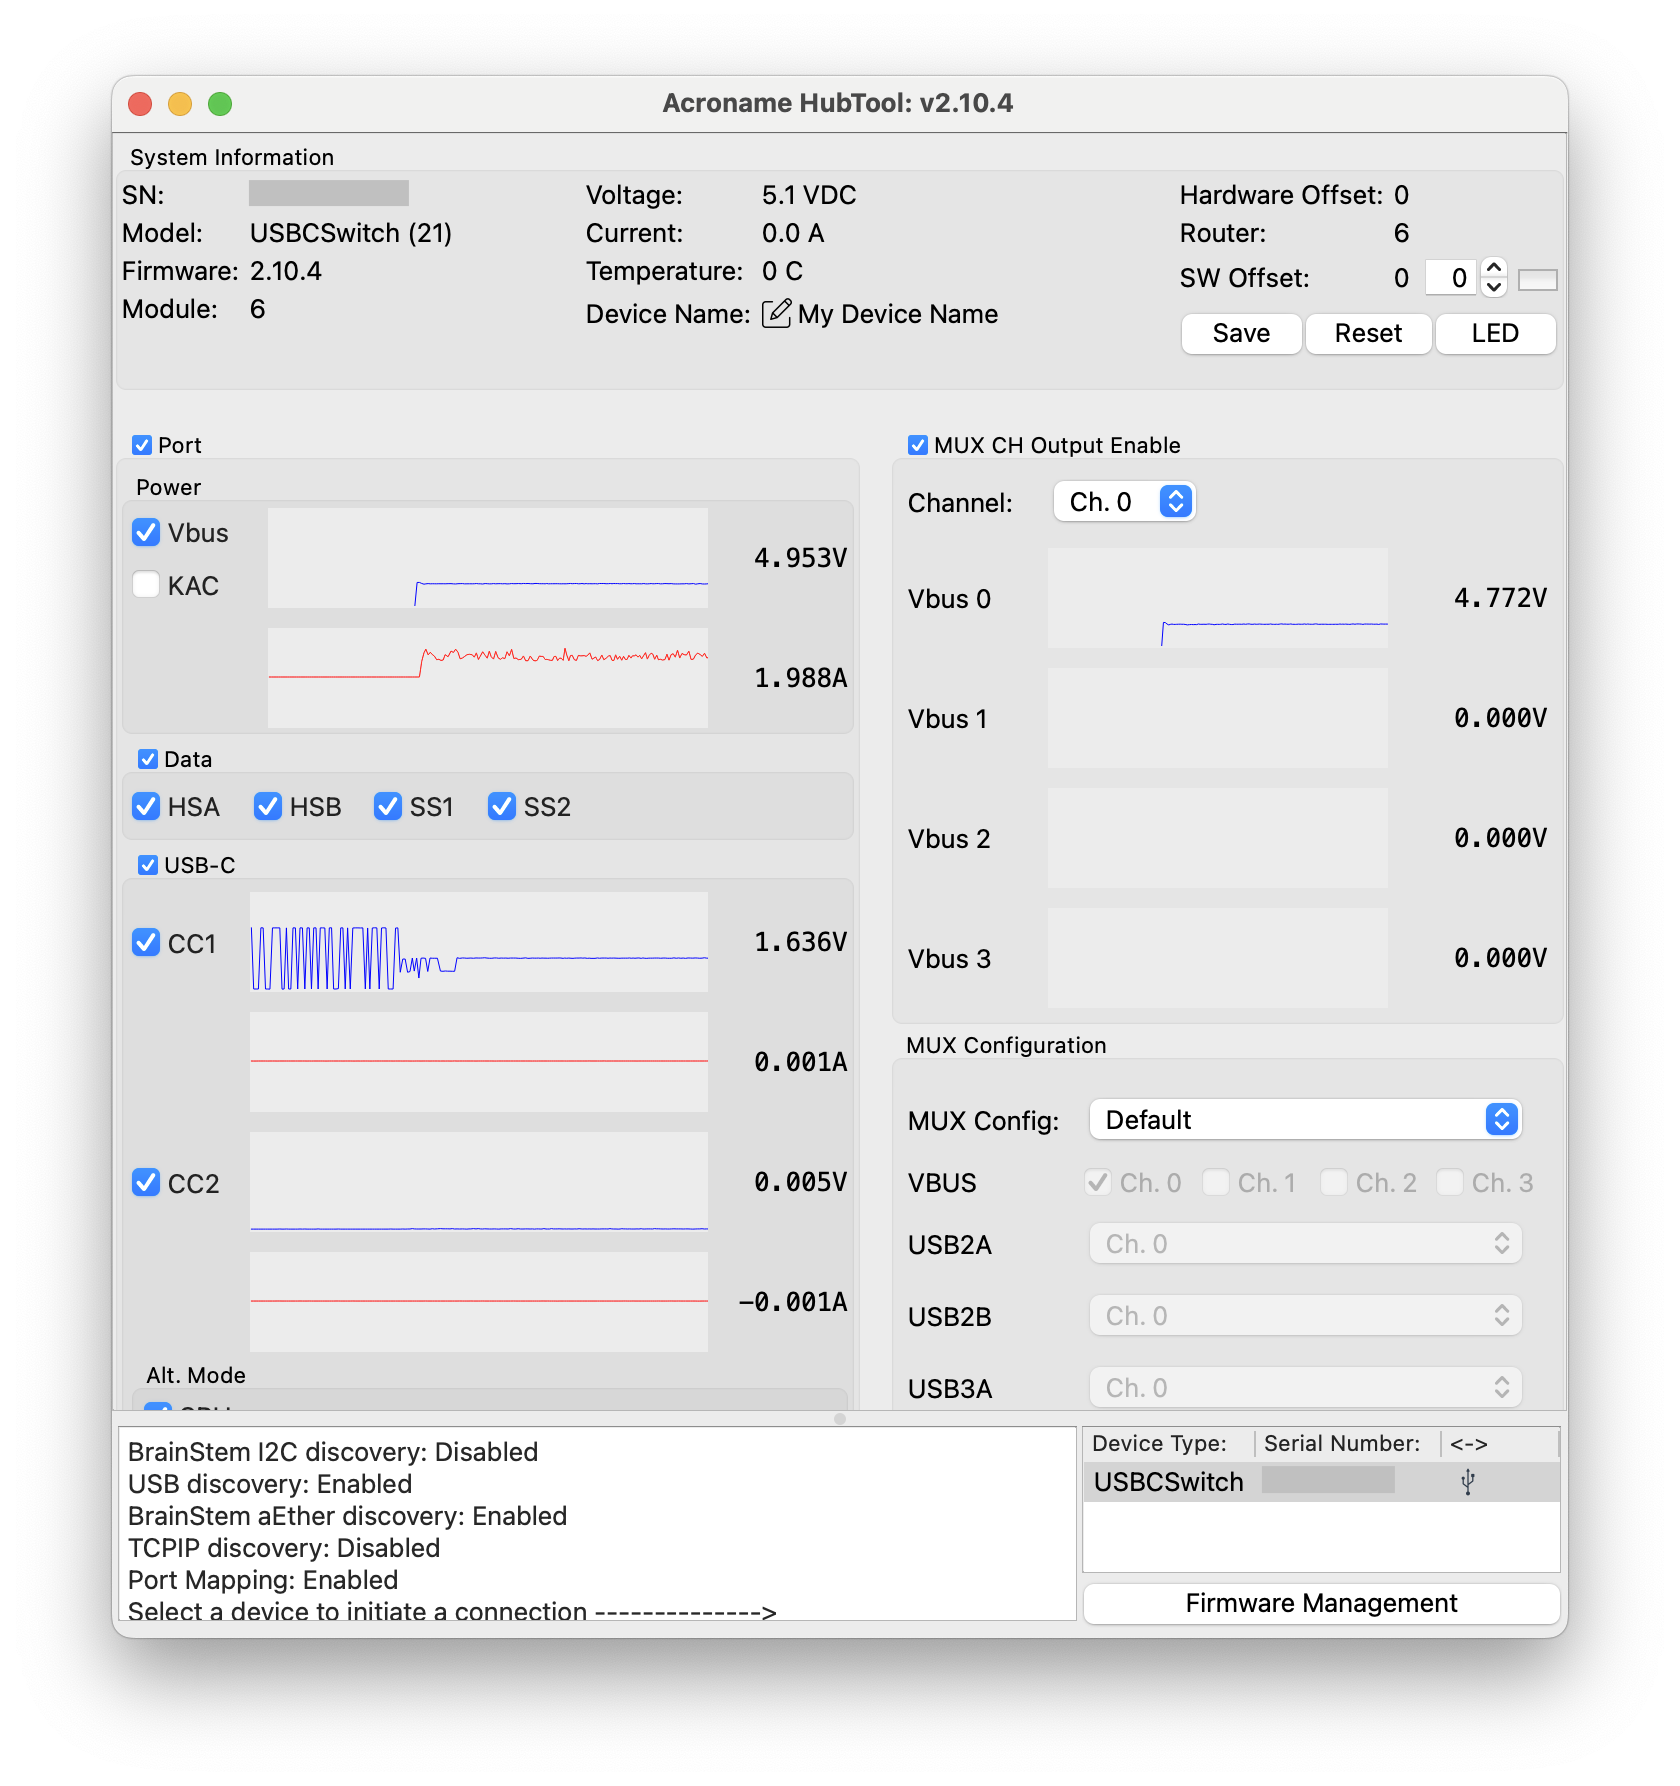The width and height of the screenshot is (1680, 1786).
Task: Increment the SW Offset stepper up arrow
Action: point(1494,268)
